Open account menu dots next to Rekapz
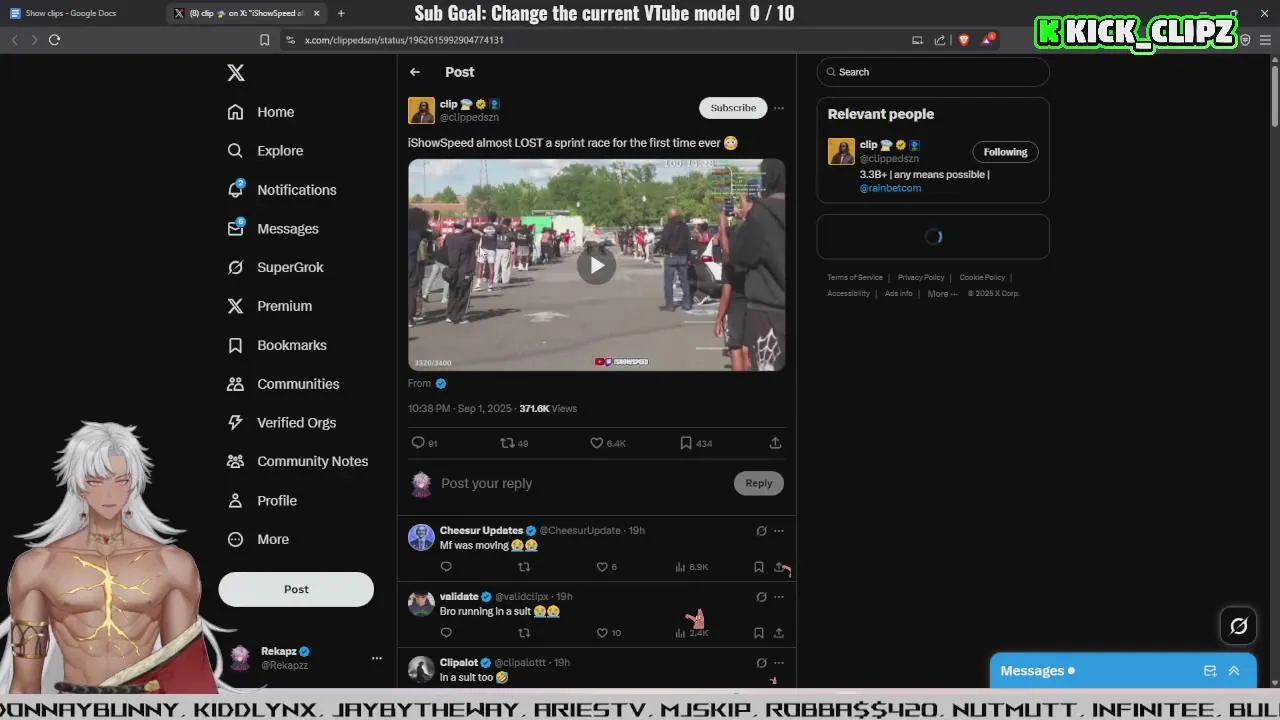Screen dimensions: 1280x720 pyautogui.click(x=377, y=658)
